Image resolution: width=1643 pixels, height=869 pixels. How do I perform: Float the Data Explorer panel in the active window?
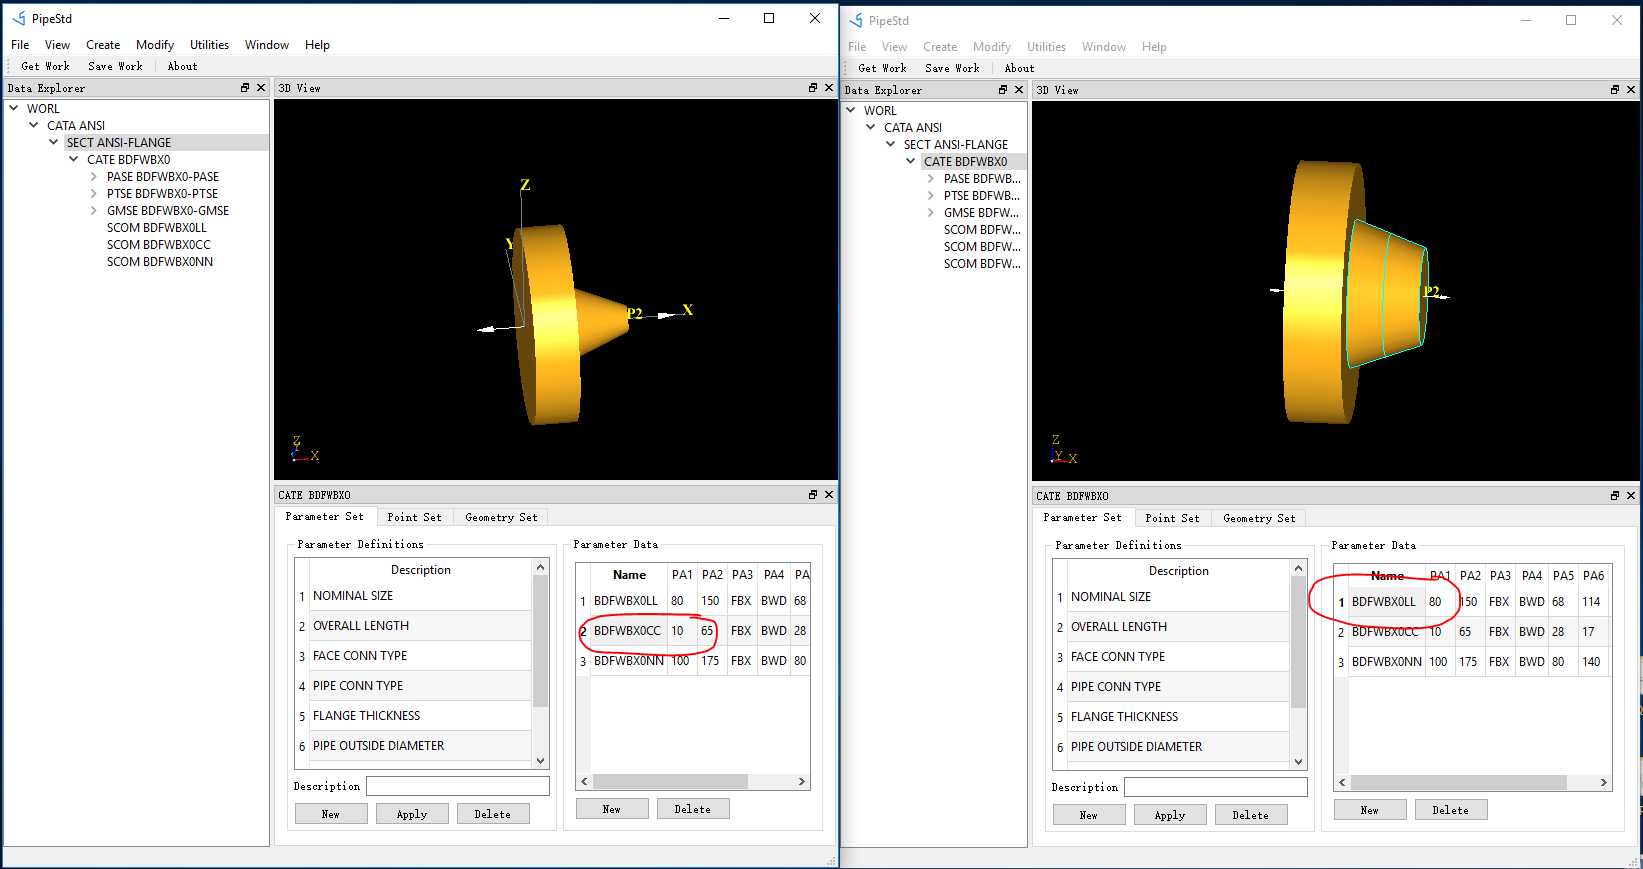tap(245, 88)
